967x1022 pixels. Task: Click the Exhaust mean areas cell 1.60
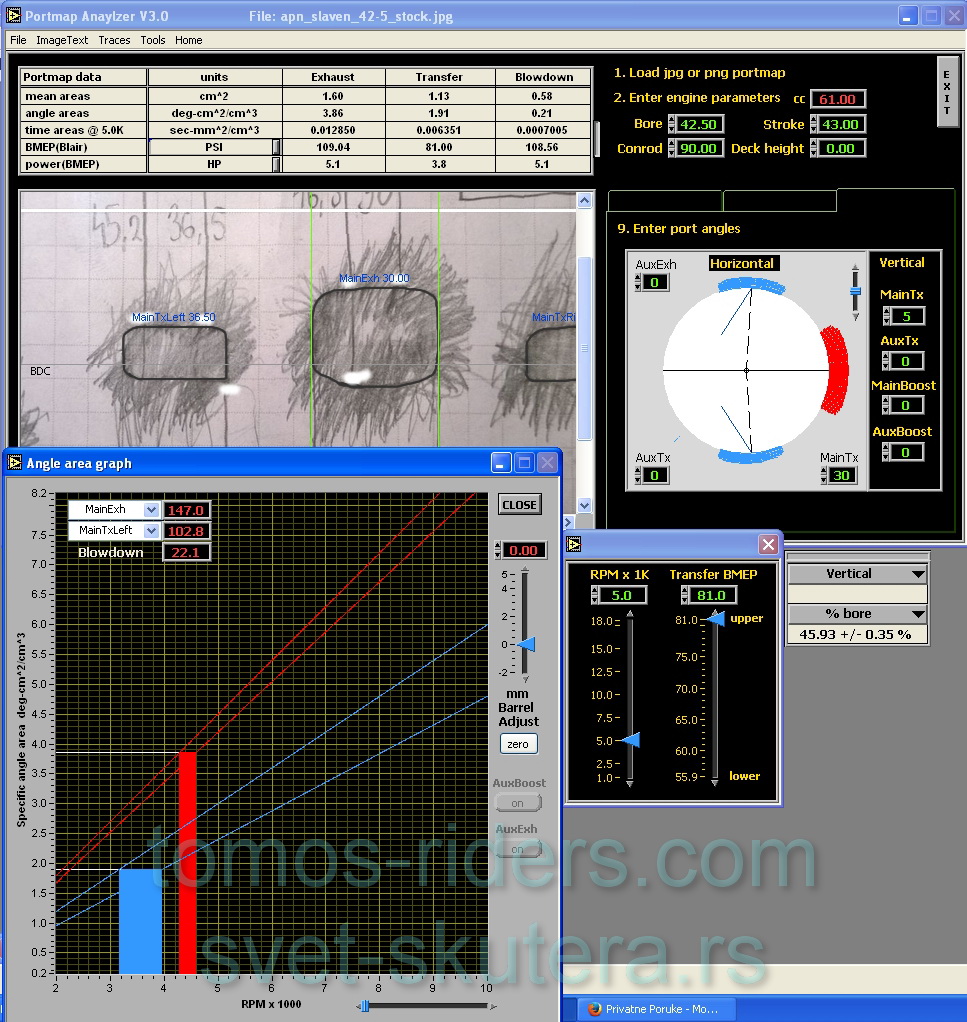point(332,96)
